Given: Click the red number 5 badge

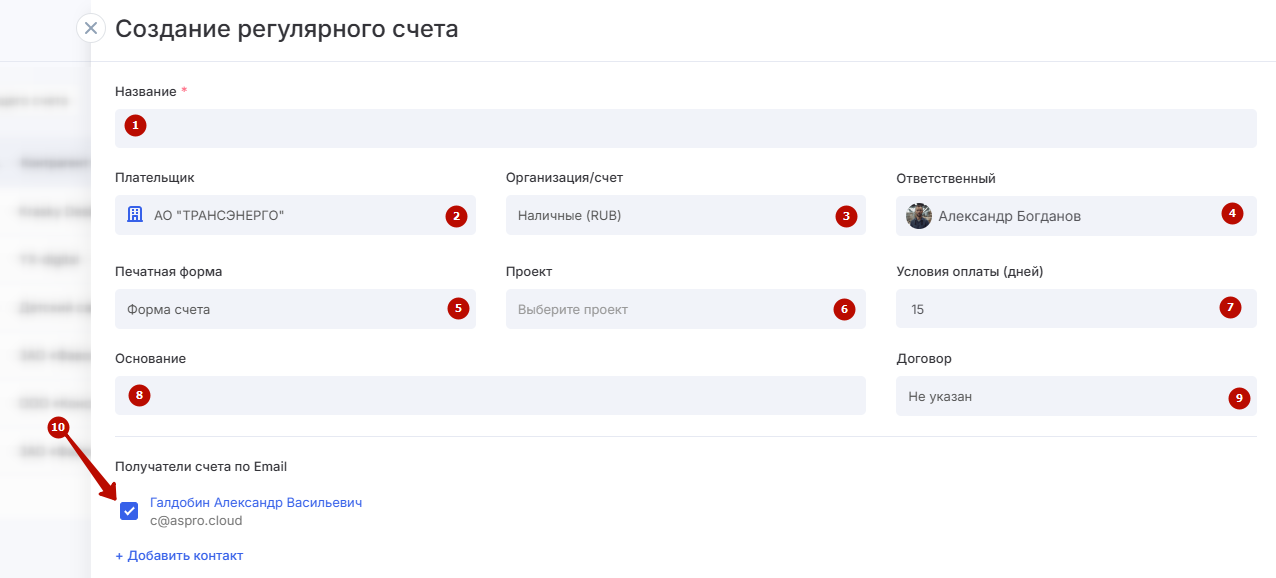Looking at the screenshot, I should pyautogui.click(x=458, y=308).
